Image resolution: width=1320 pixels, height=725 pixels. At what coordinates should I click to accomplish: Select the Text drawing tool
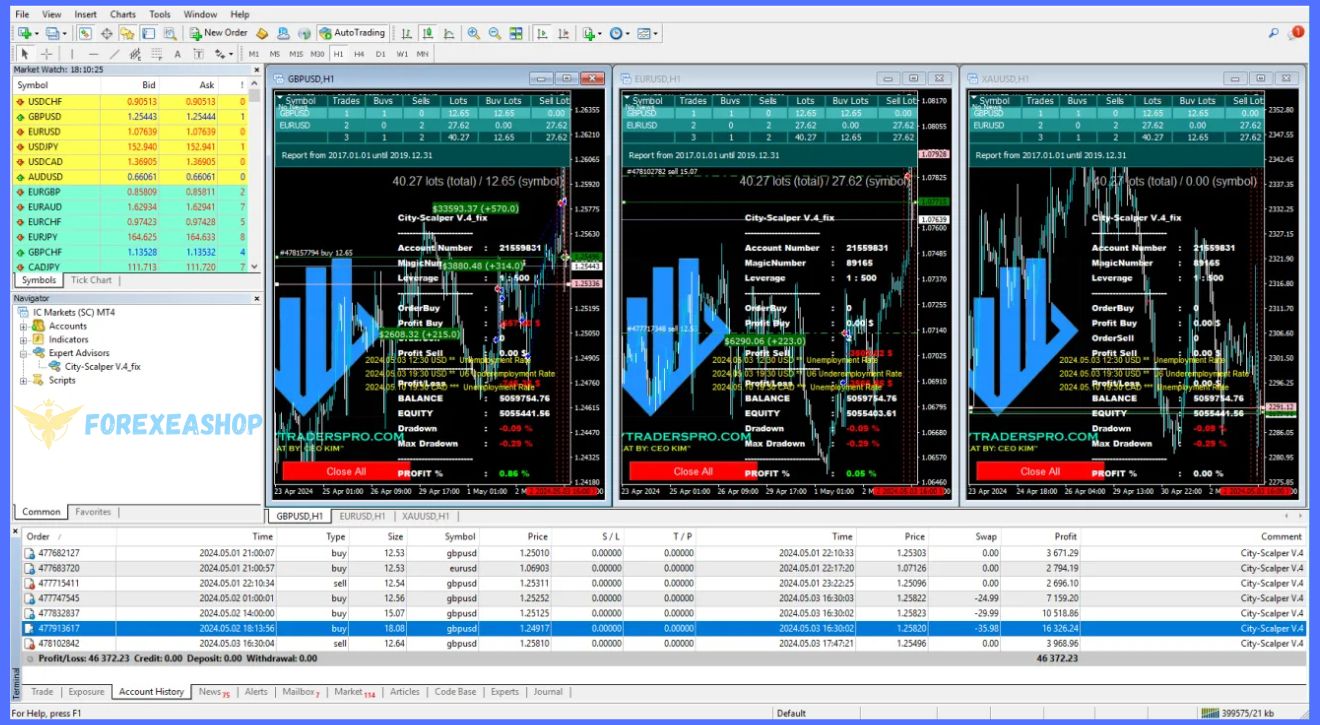click(x=177, y=54)
